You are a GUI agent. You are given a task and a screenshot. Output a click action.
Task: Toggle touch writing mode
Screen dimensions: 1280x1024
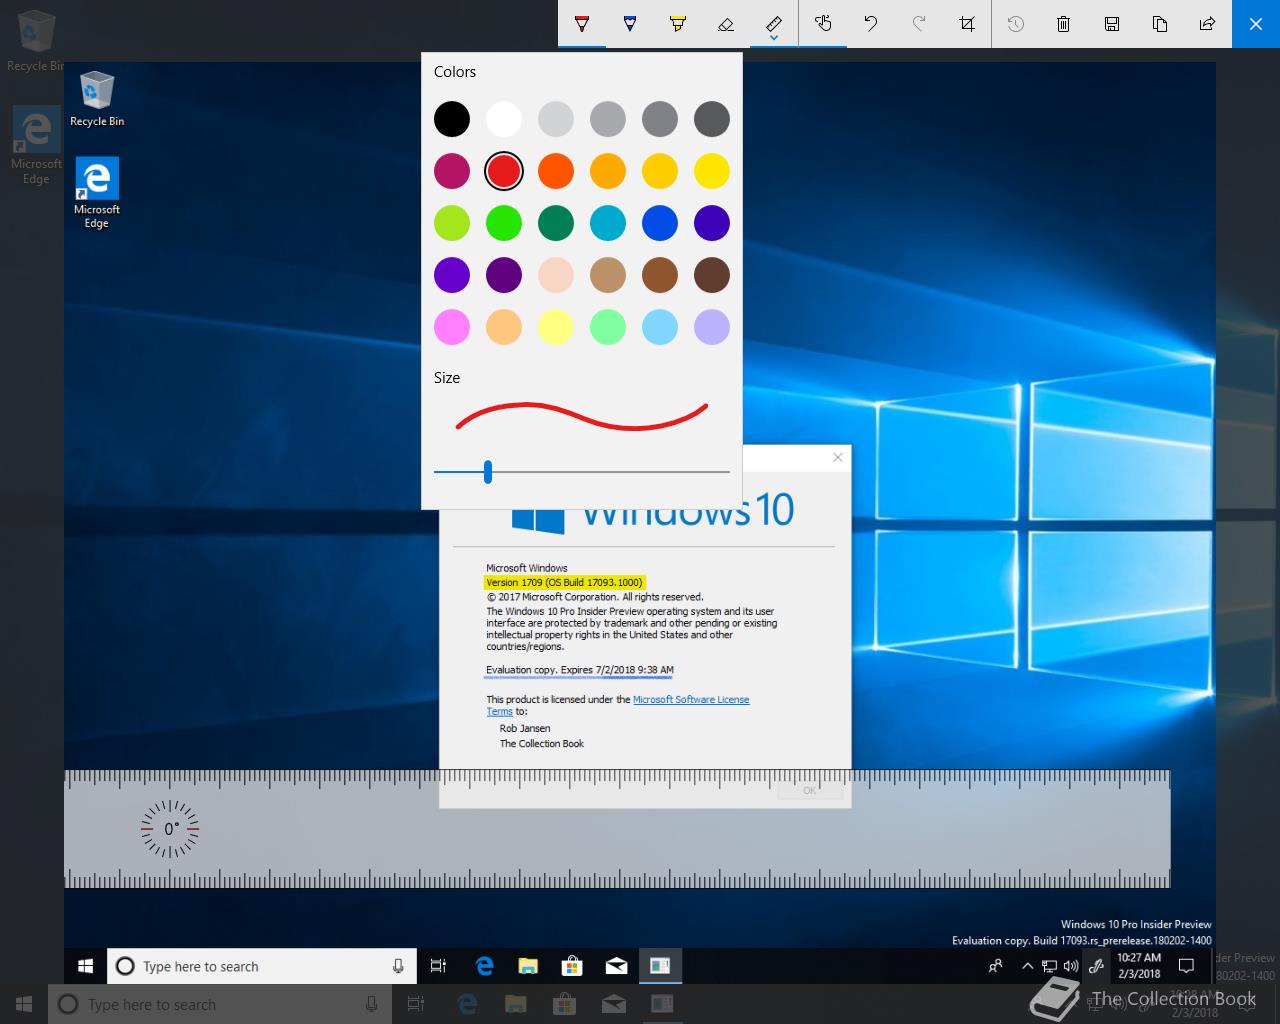823,24
